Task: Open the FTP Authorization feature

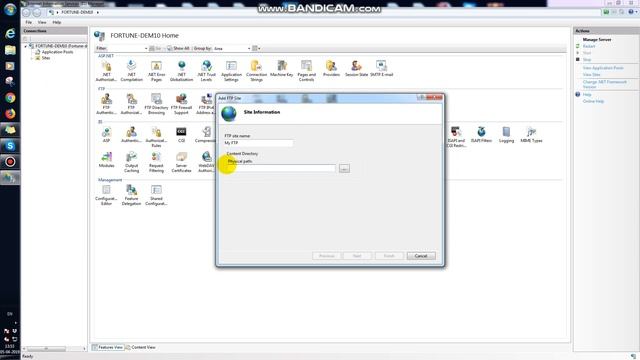Action: click(x=131, y=104)
